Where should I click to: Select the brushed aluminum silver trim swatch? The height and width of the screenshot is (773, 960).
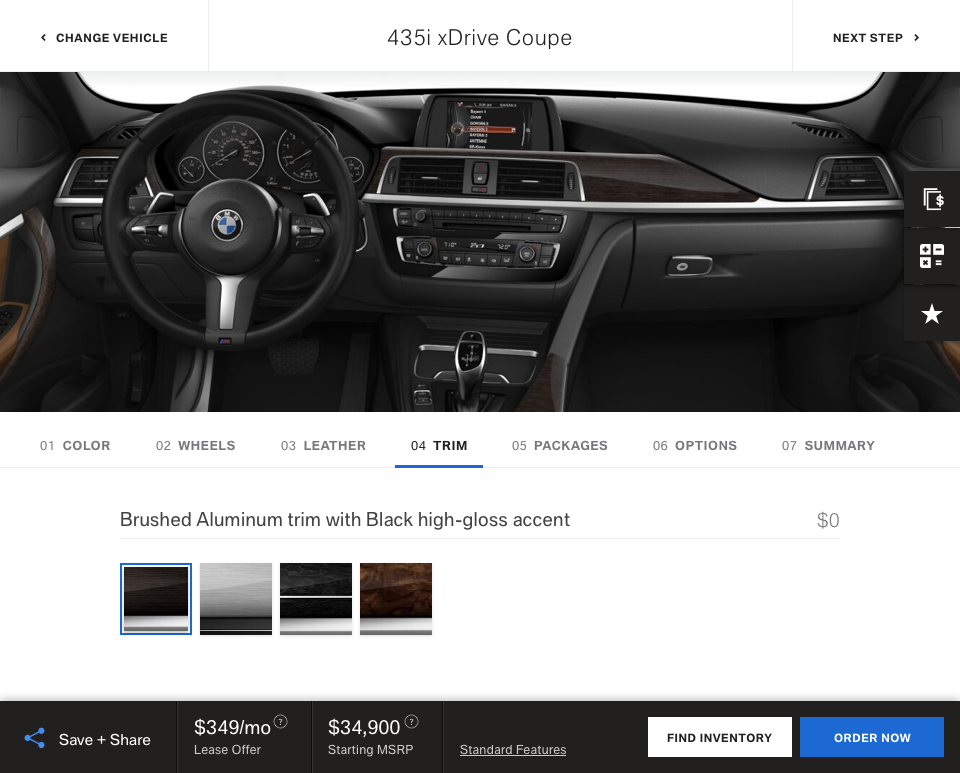[236, 599]
